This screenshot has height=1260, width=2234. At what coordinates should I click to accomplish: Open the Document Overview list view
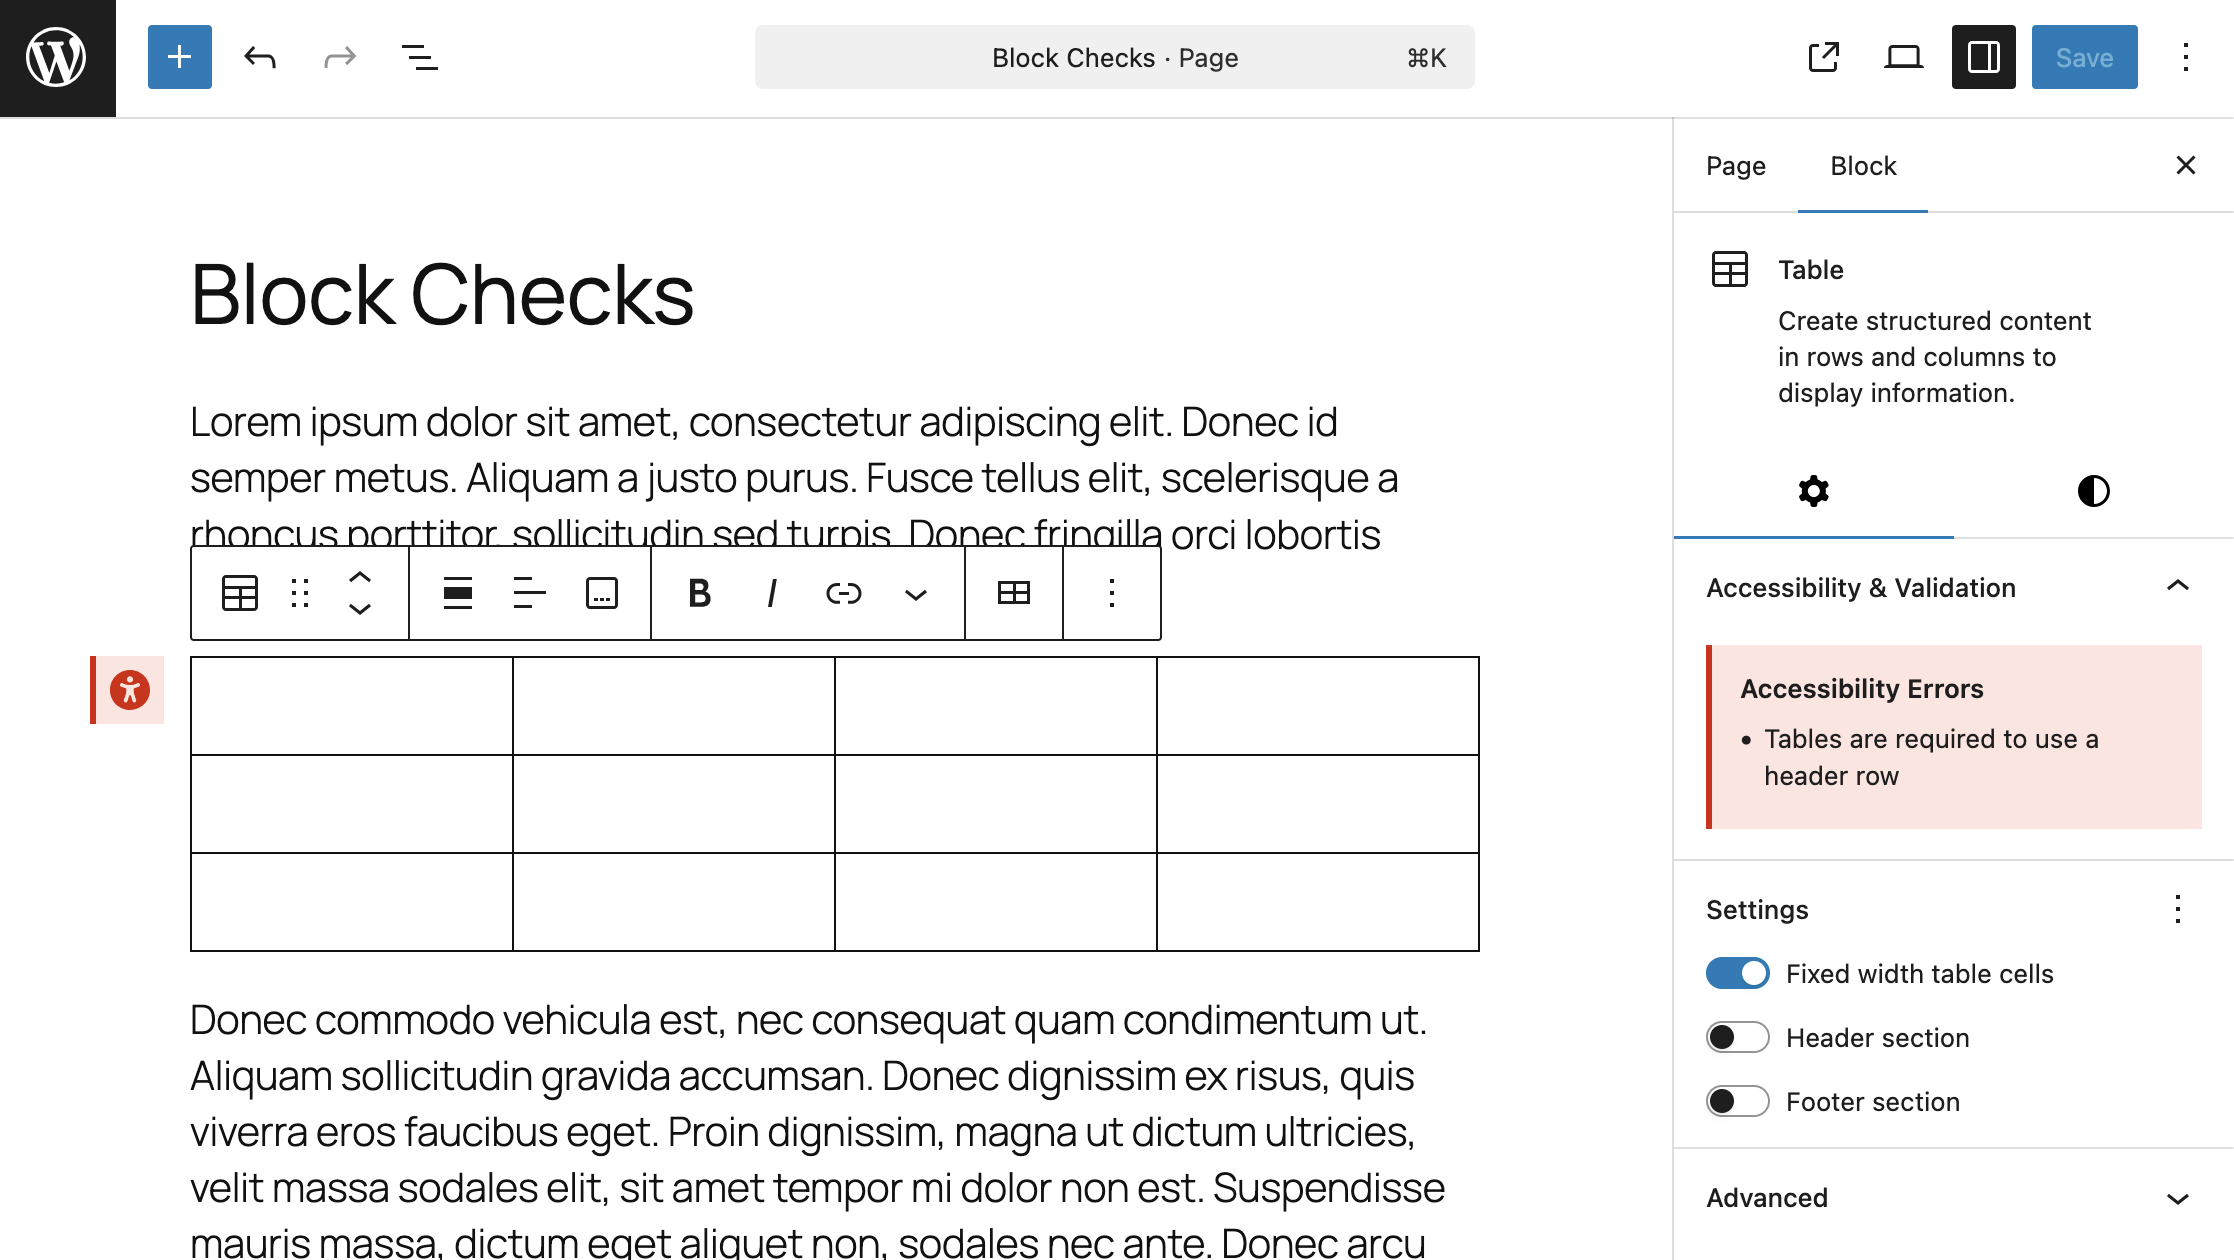(419, 57)
